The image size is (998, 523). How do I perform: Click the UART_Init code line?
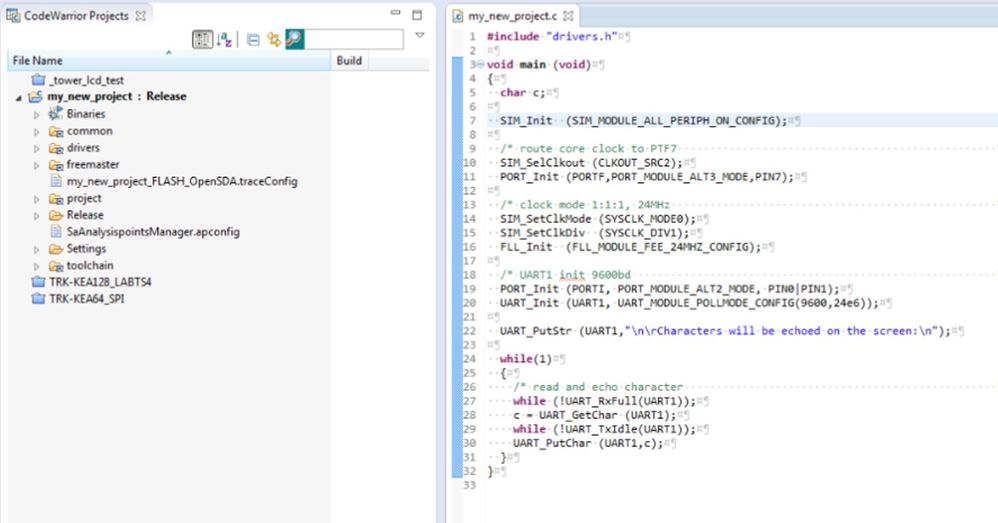[689, 302]
